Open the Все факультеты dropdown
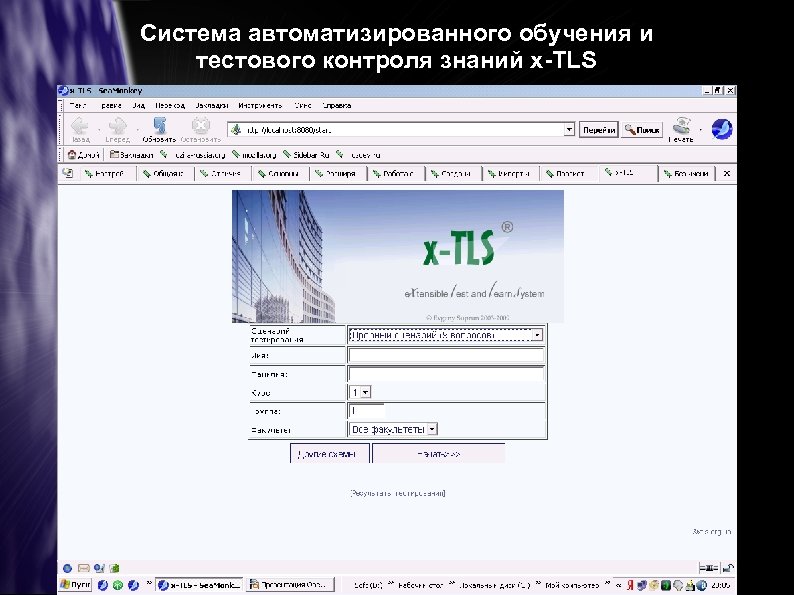This screenshot has width=794, height=595. click(x=393, y=429)
